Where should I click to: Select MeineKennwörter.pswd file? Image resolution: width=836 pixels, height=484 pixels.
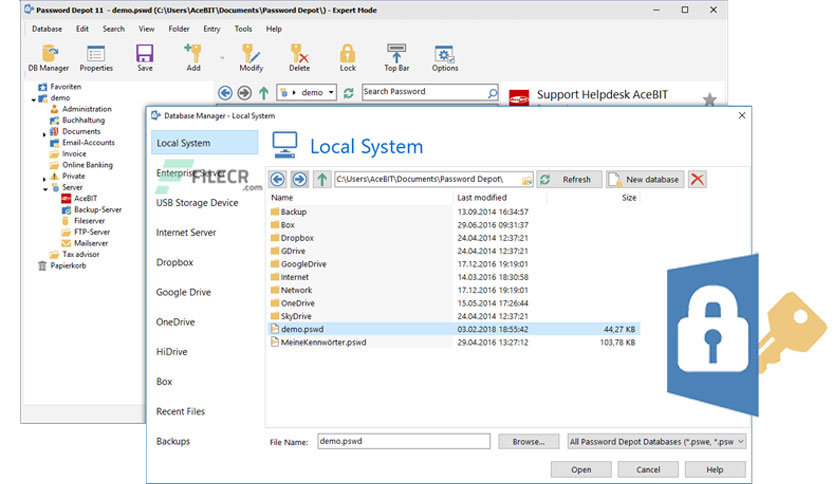click(x=454, y=342)
